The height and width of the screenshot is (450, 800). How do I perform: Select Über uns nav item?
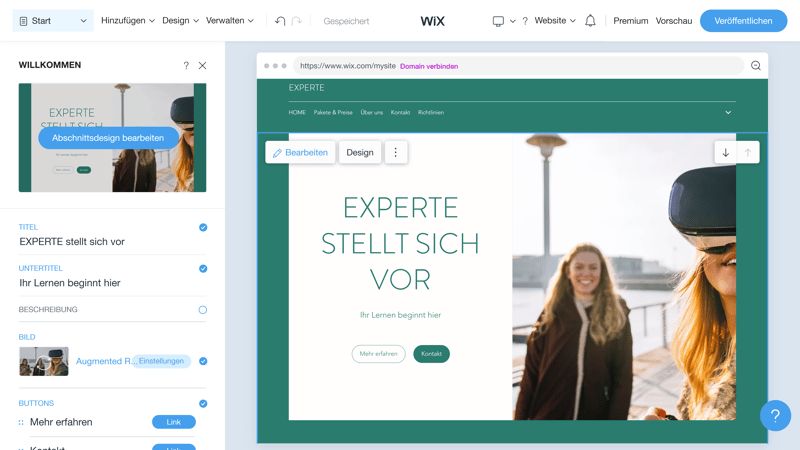(x=371, y=112)
